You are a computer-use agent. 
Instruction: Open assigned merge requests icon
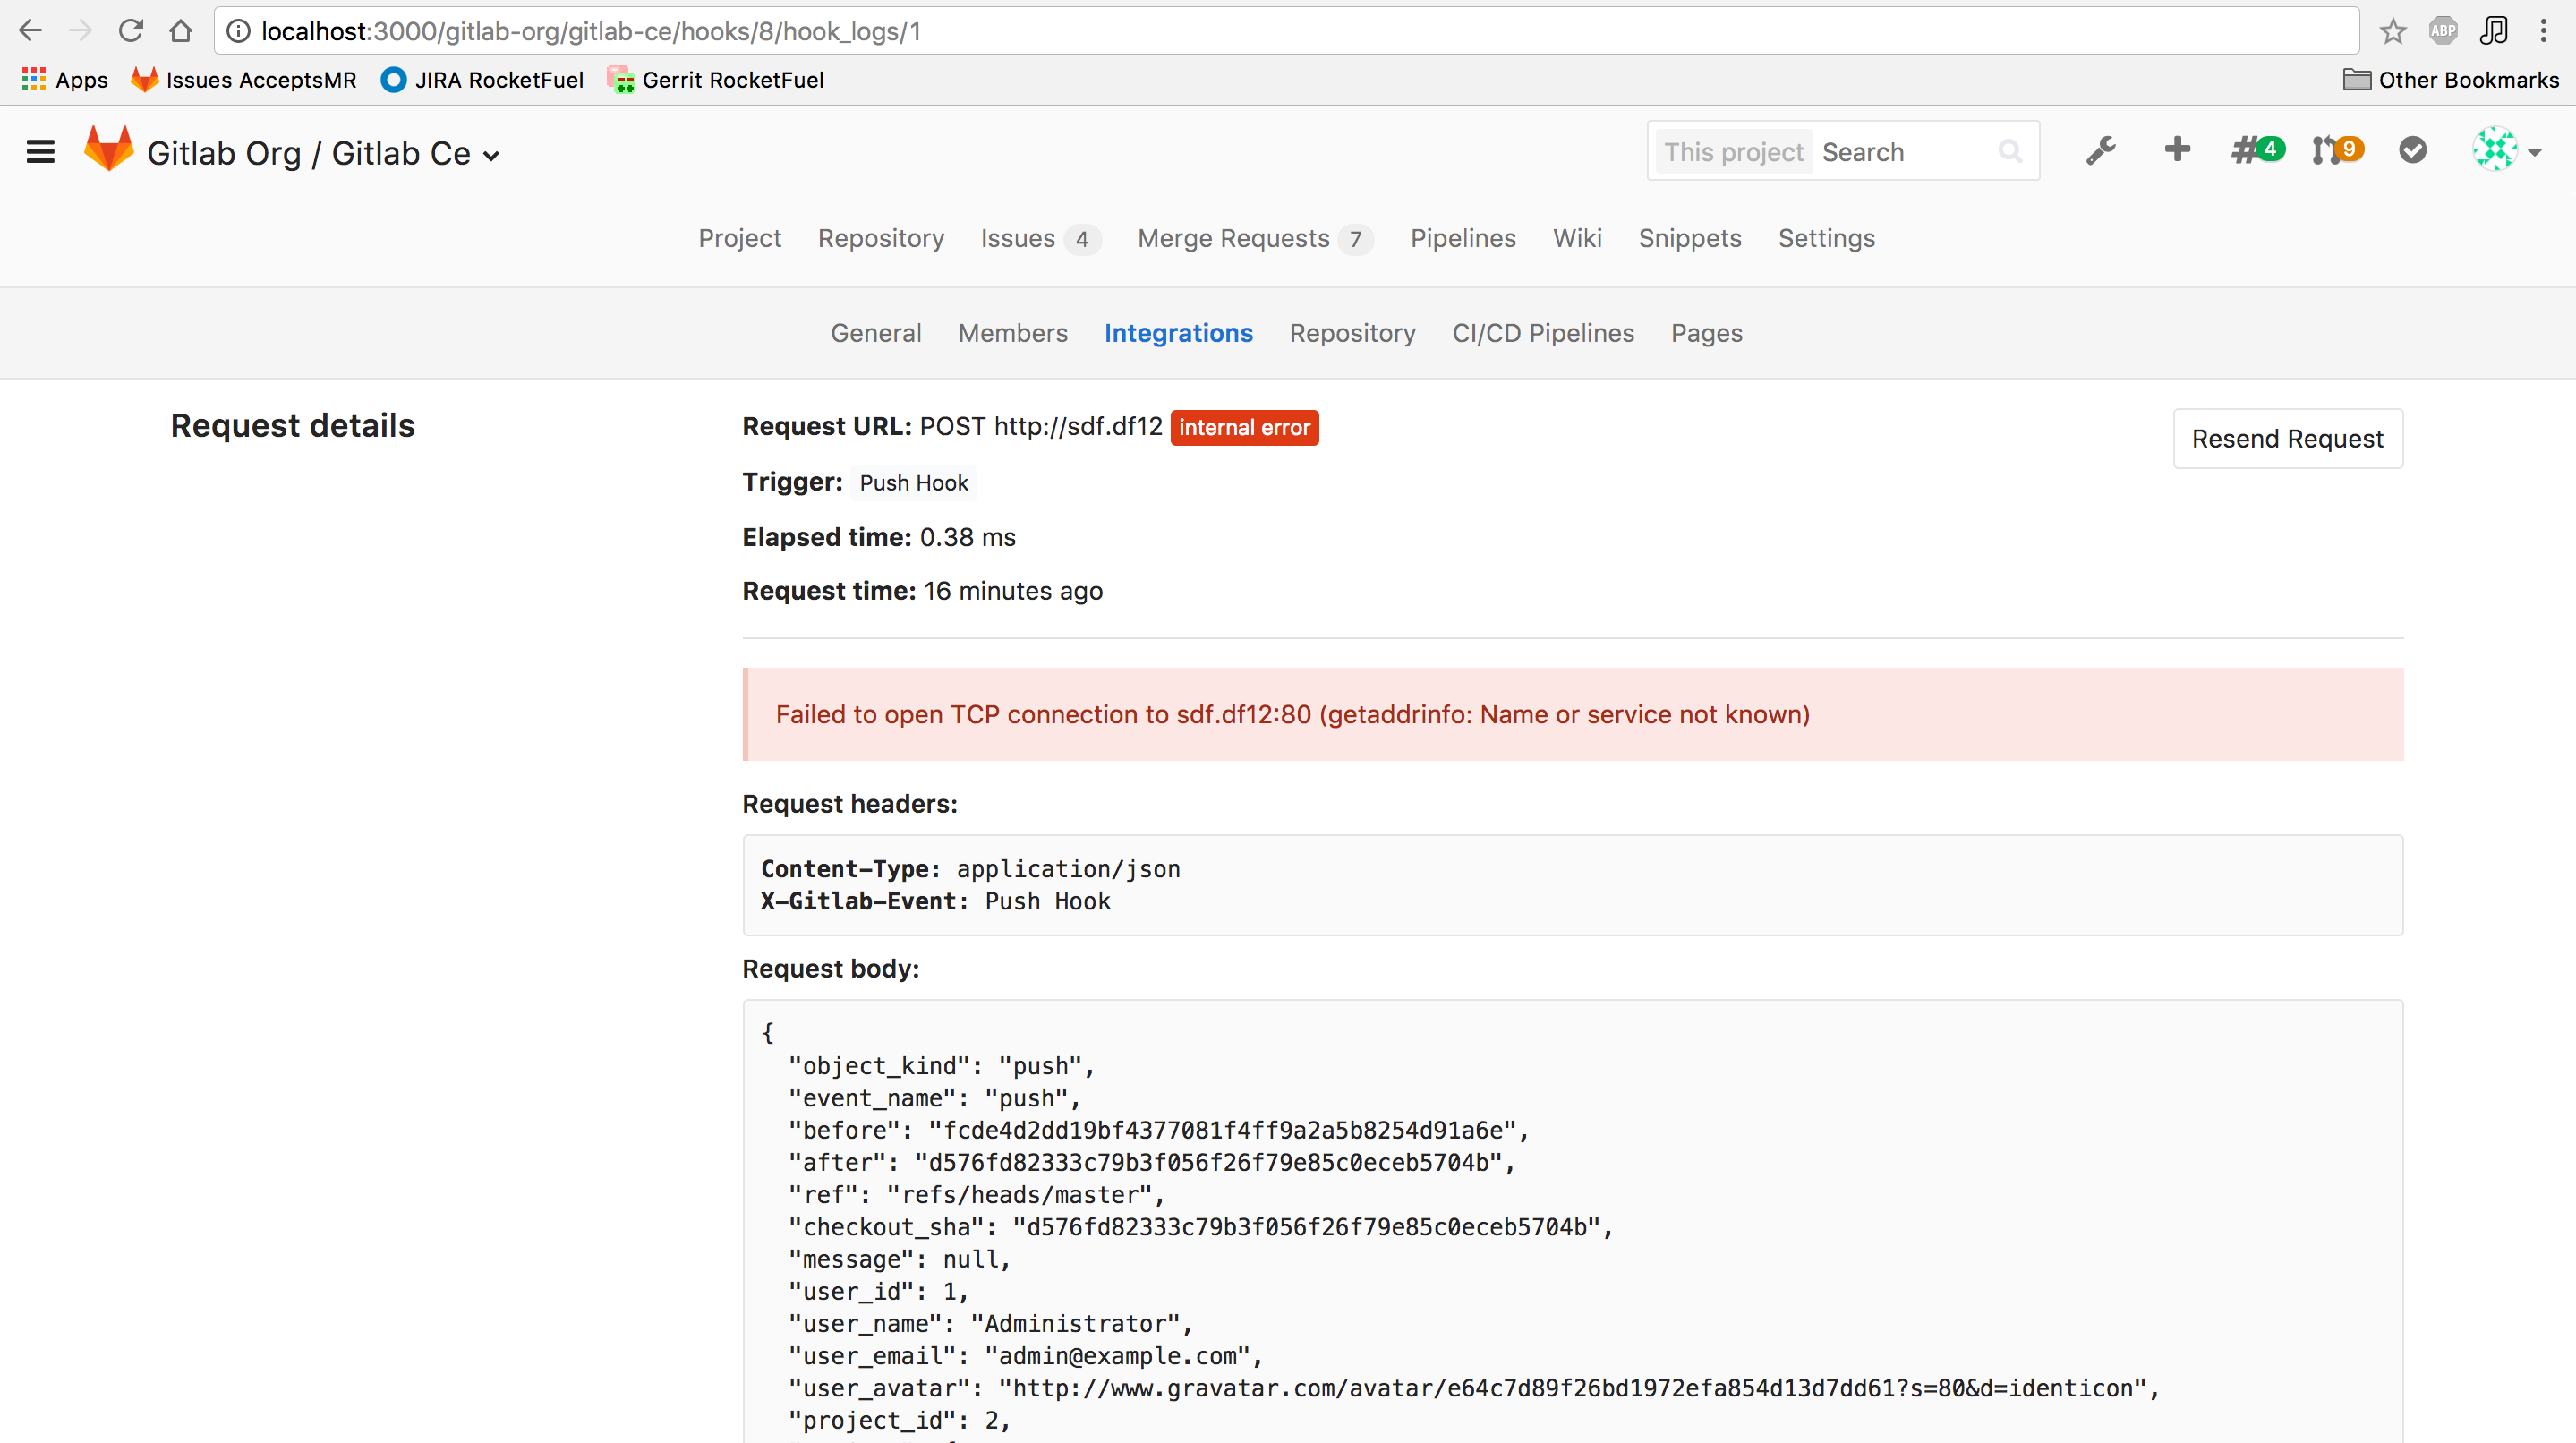tap(2336, 150)
